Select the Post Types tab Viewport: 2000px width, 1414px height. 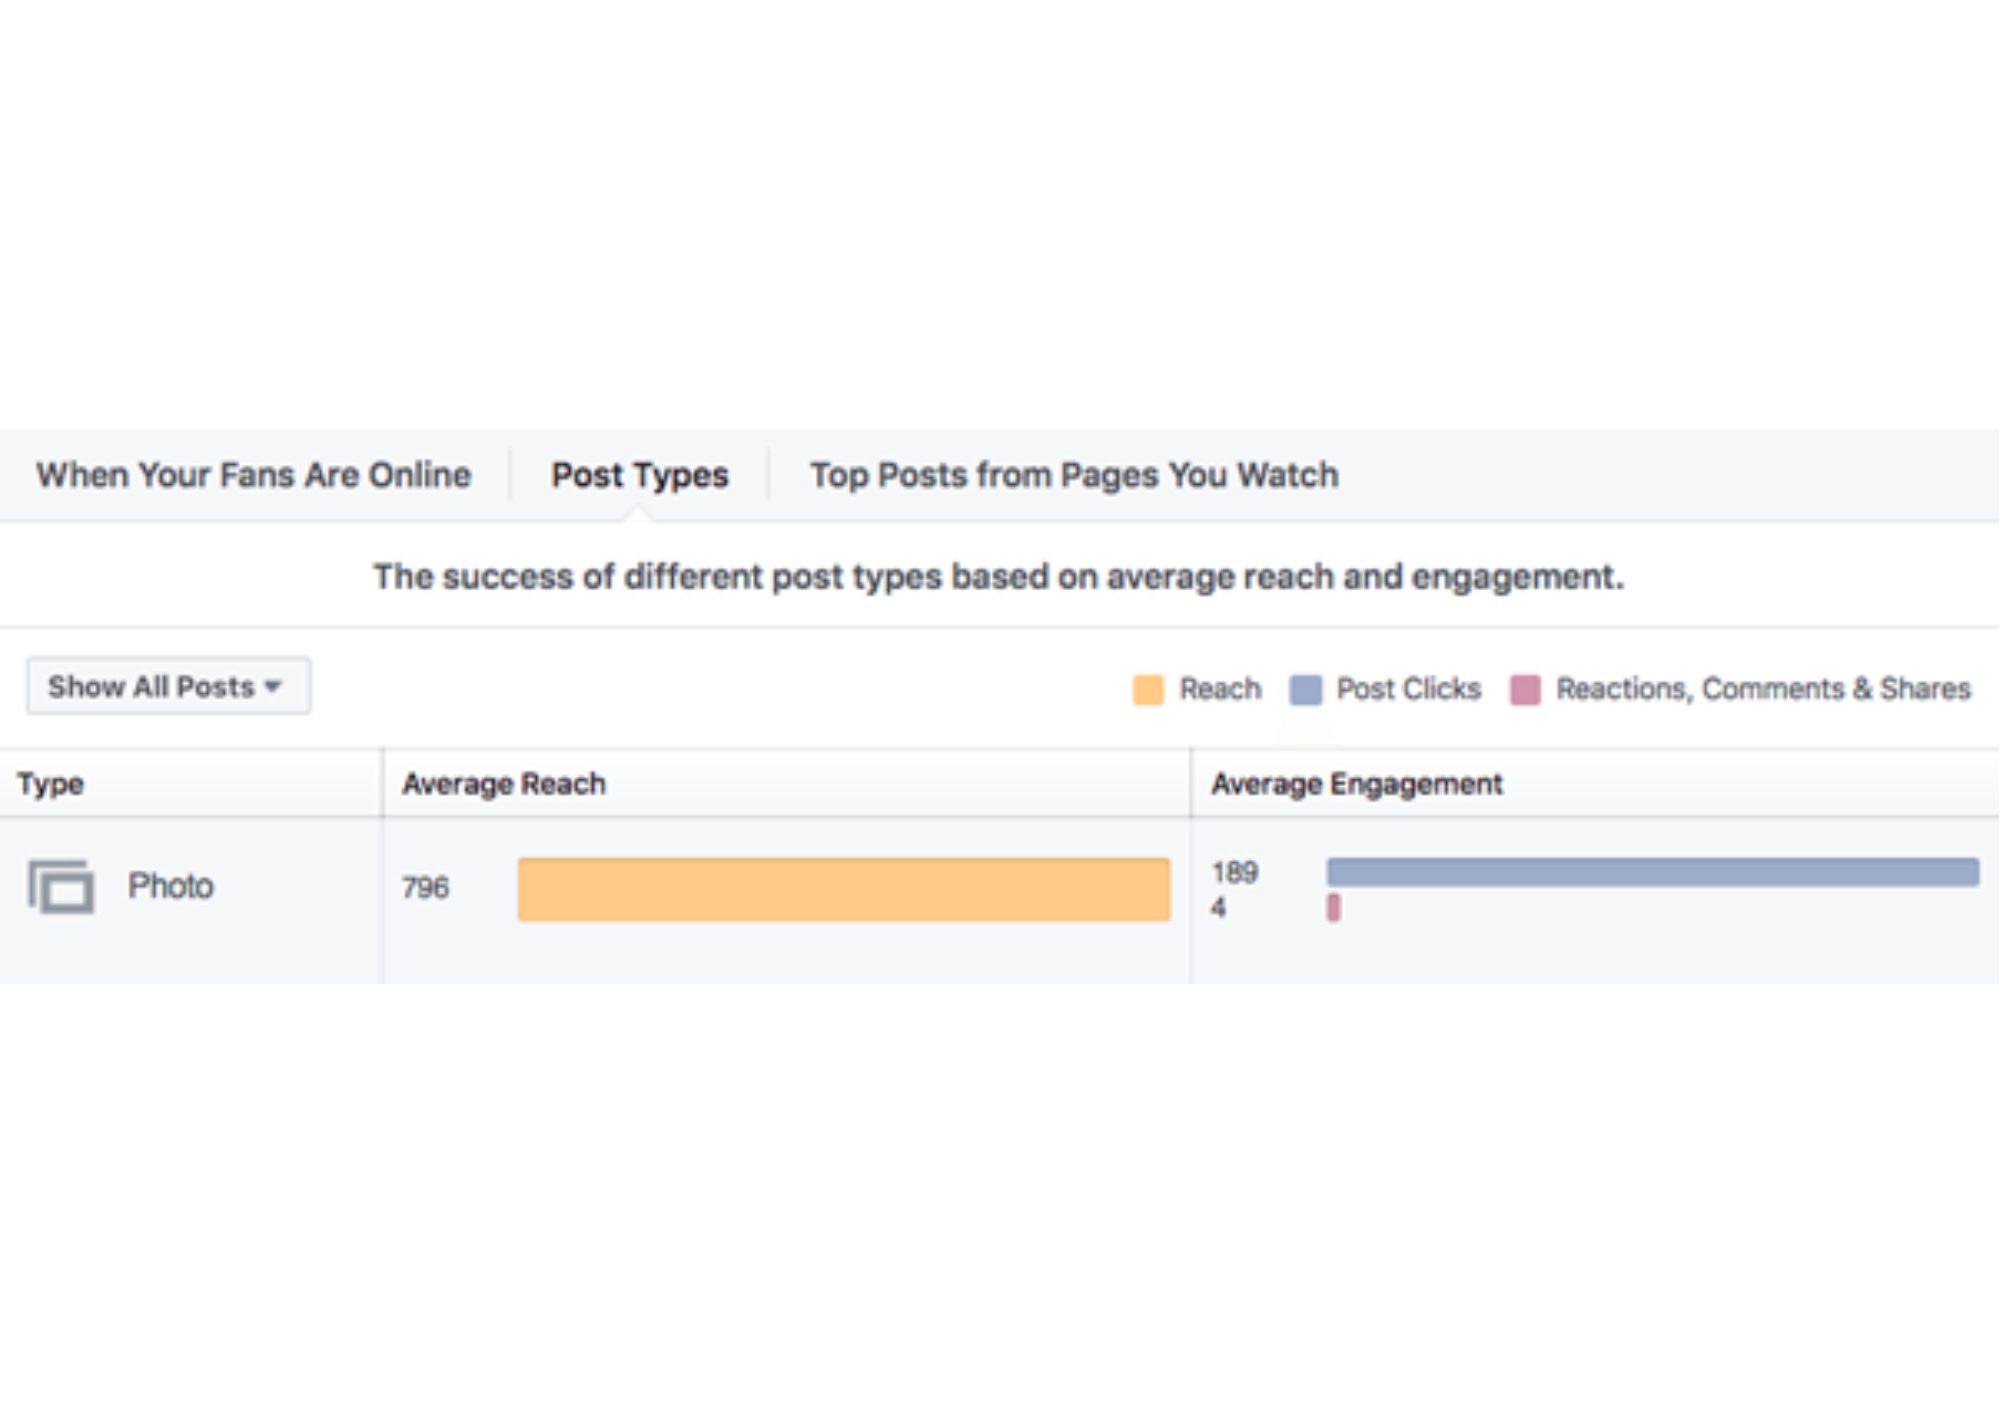pos(640,475)
